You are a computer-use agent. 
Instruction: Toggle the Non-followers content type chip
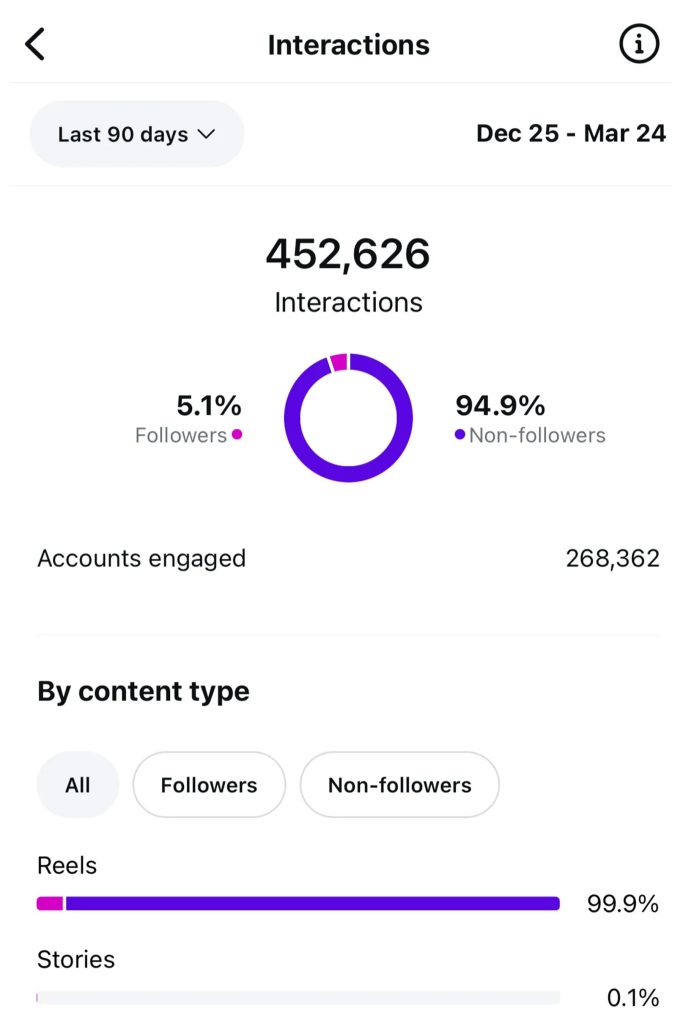point(399,785)
